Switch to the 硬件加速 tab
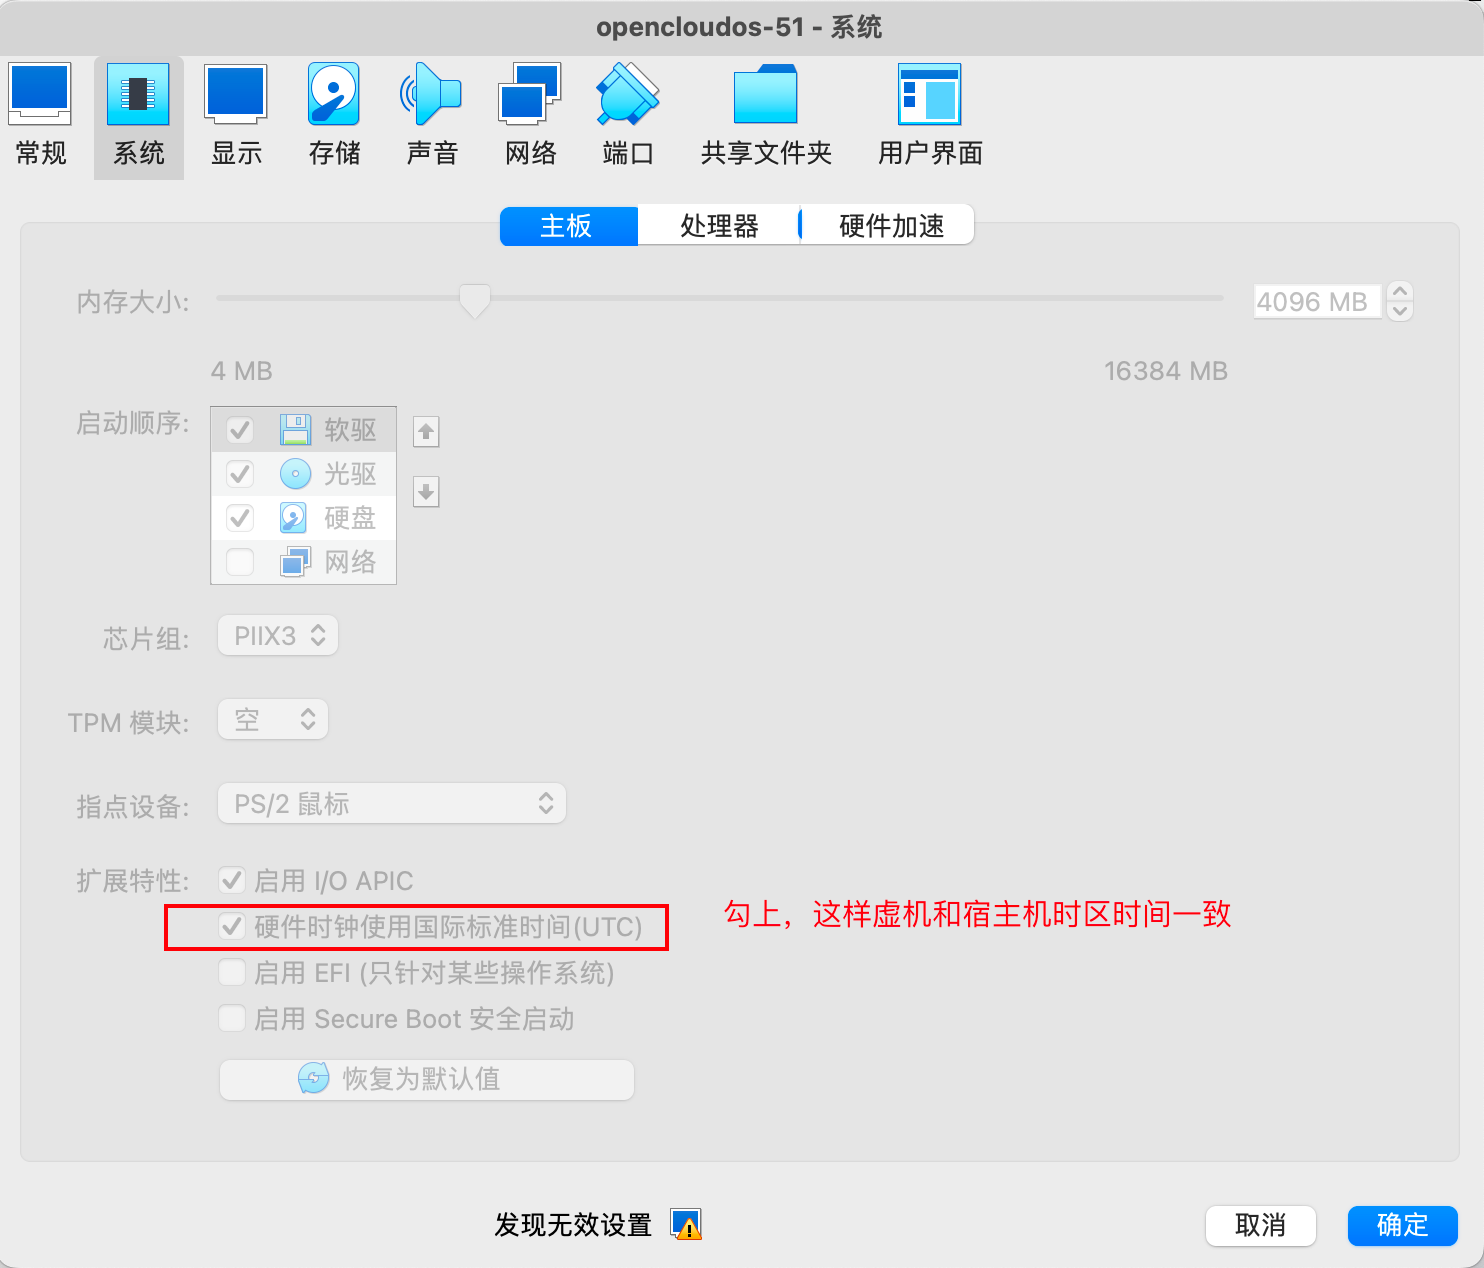 pos(889,226)
